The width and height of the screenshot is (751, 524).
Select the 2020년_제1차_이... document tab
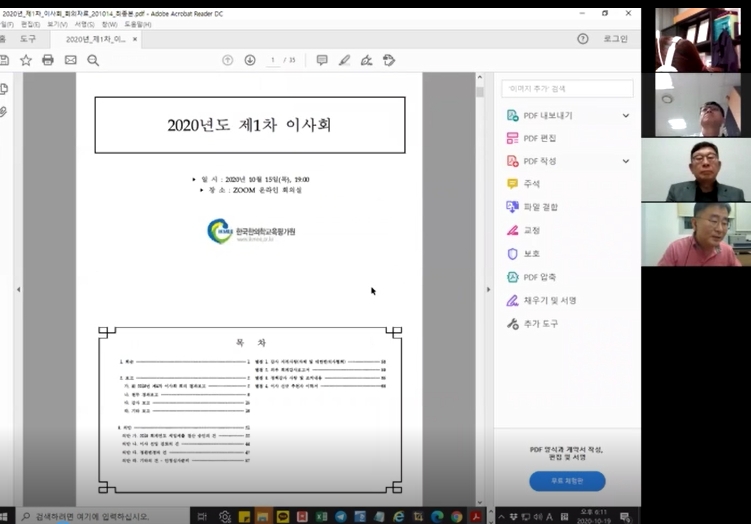coord(95,39)
